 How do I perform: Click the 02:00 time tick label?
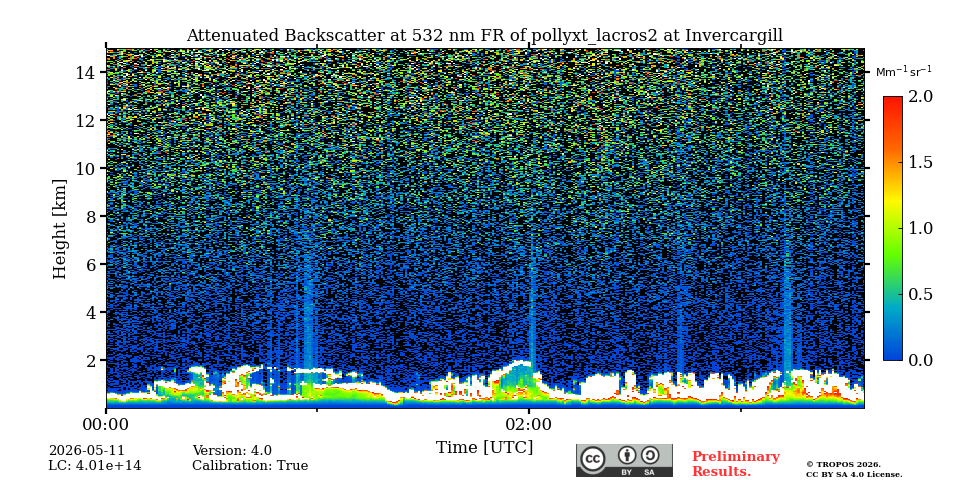[x=529, y=424]
